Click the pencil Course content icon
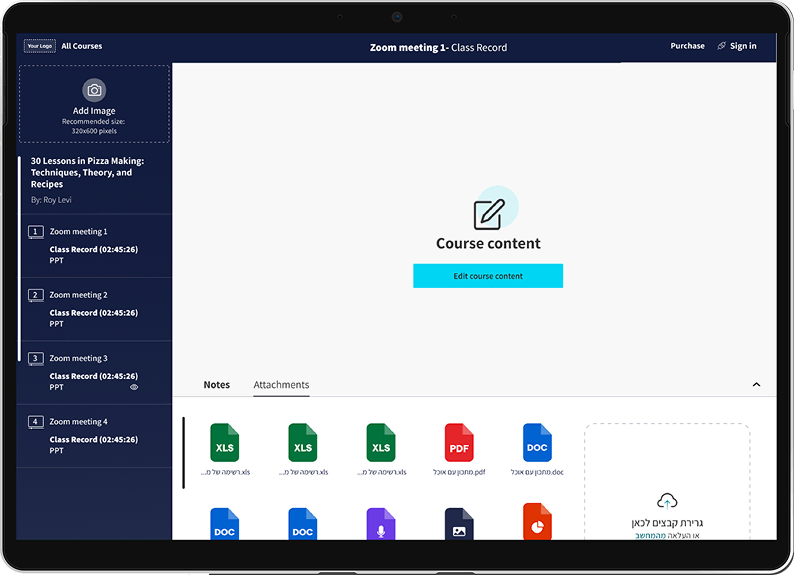The height and width of the screenshot is (575, 794). coord(489,214)
